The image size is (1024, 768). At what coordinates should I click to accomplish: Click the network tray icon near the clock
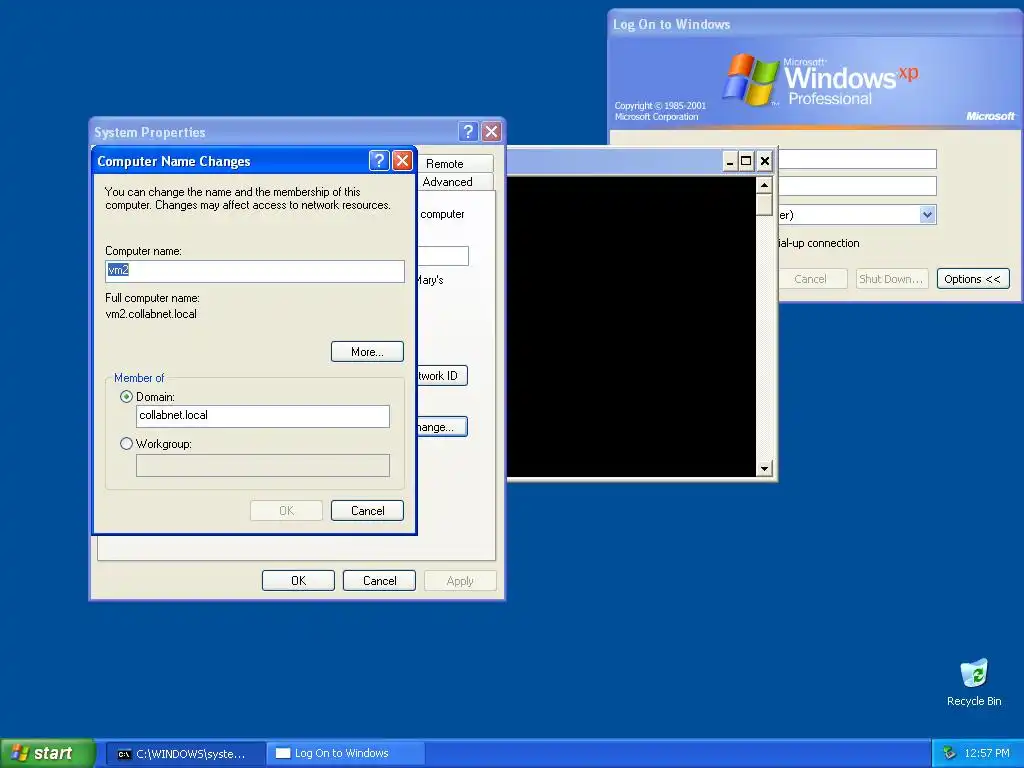pos(950,753)
